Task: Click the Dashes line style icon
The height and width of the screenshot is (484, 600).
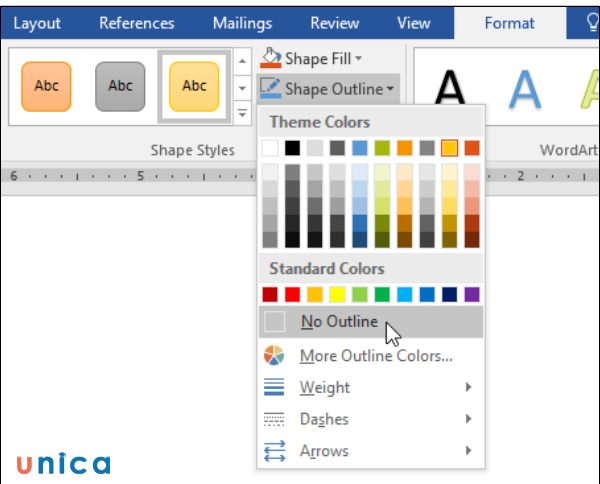Action: coord(273,419)
